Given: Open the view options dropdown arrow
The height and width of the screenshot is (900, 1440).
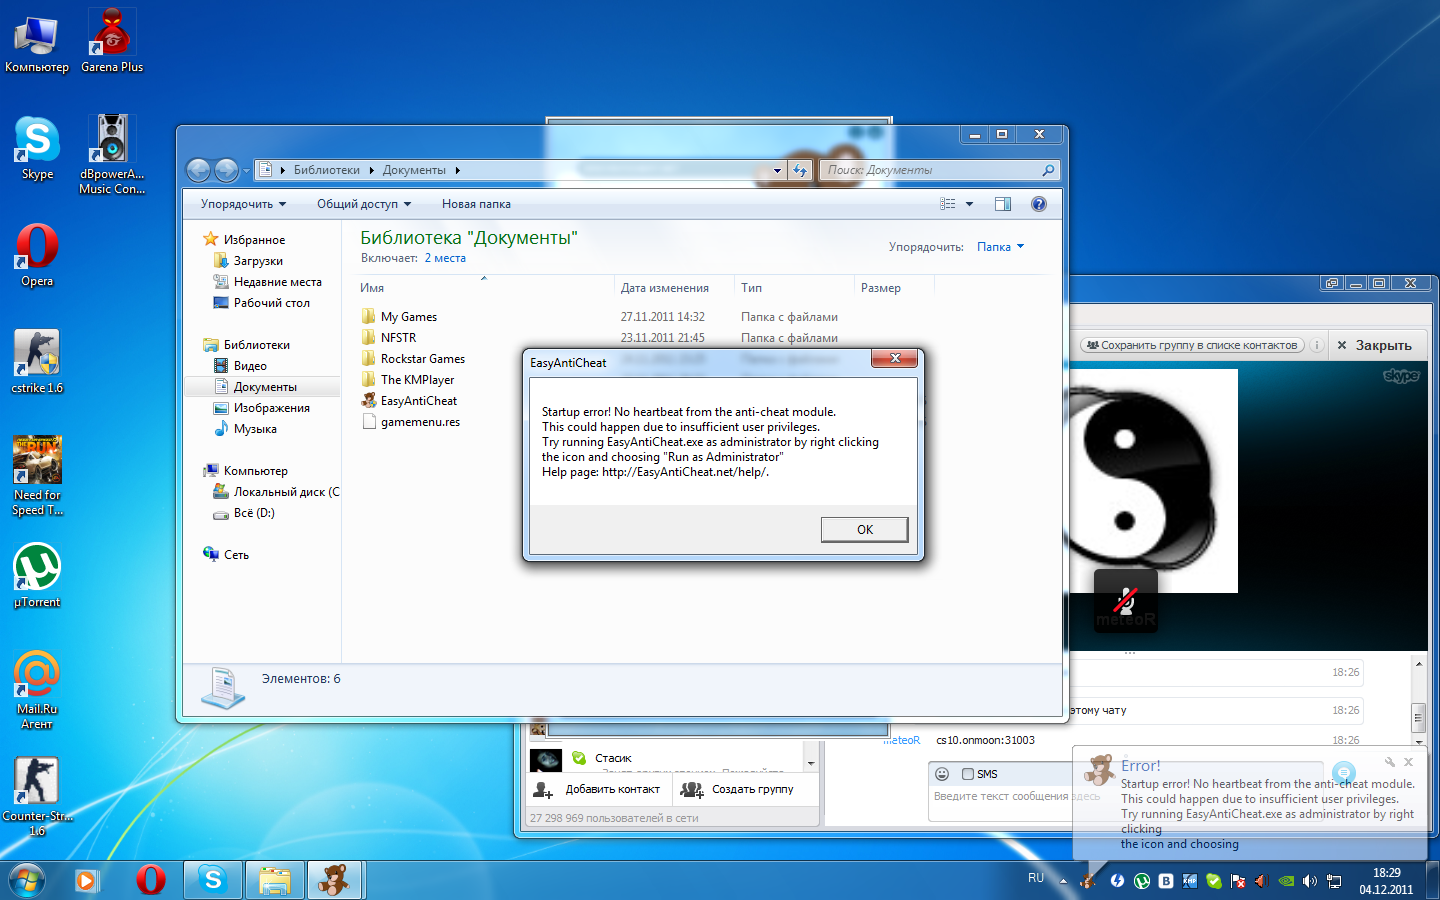Looking at the screenshot, I should click(x=969, y=204).
